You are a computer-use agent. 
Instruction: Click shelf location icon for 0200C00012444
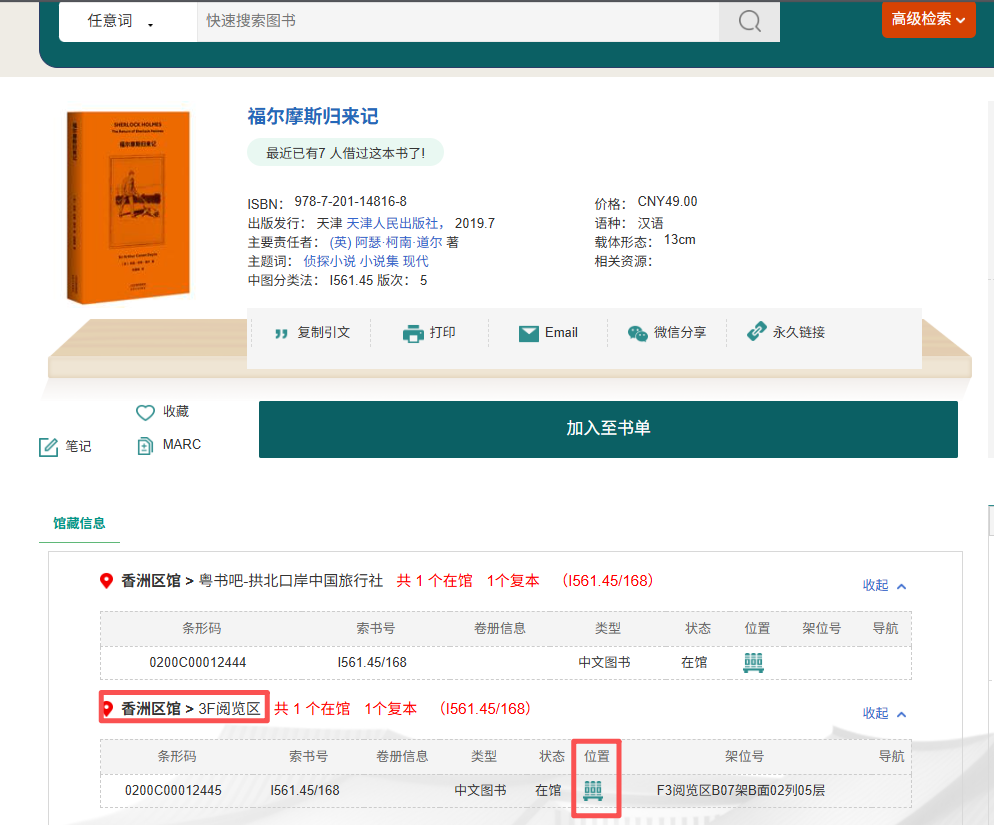coord(754,662)
